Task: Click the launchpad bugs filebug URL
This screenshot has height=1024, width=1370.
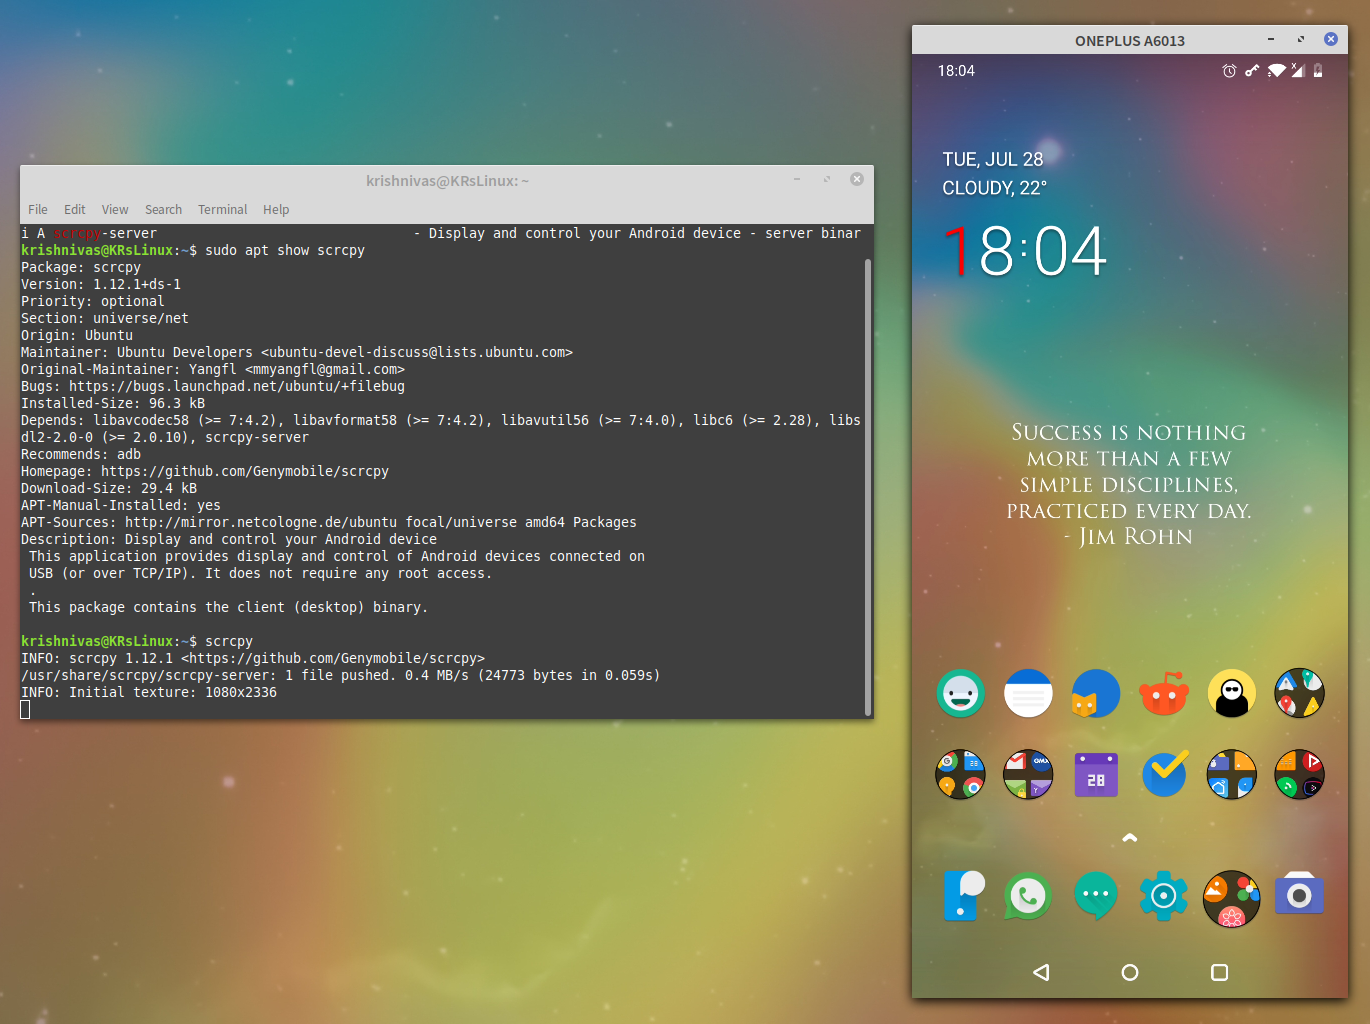Action: [x=237, y=386]
